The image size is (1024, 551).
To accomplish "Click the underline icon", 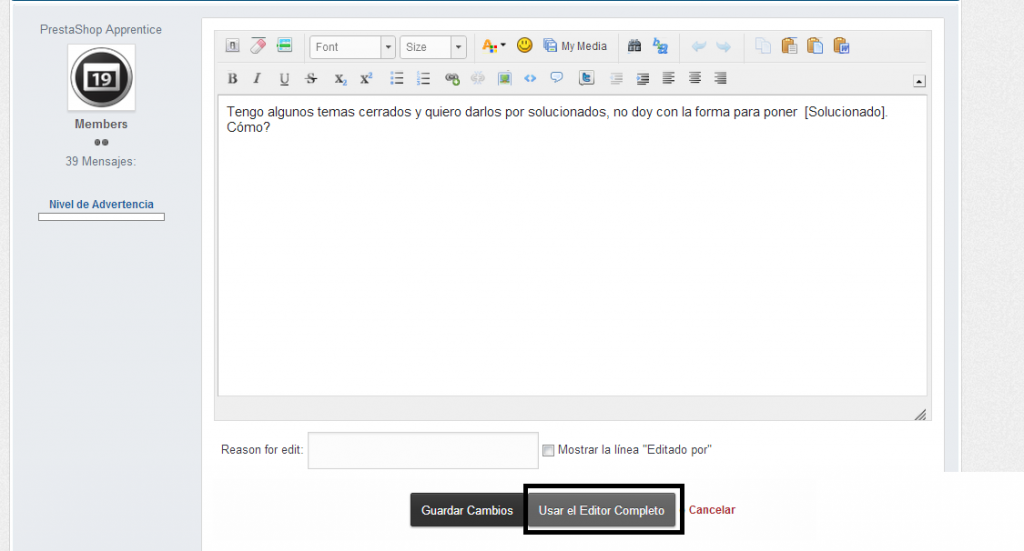I will coord(284,79).
